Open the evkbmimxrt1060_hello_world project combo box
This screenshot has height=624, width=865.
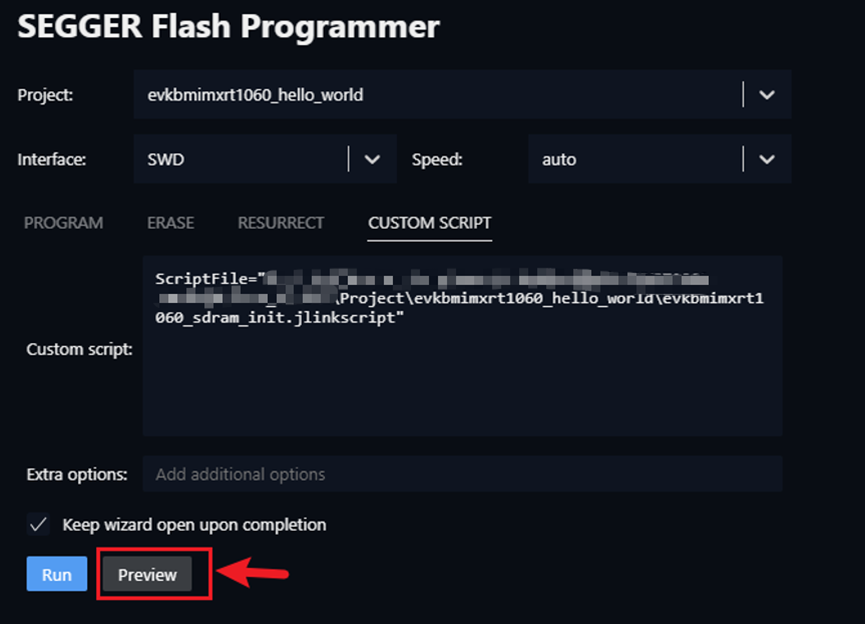pos(437,95)
